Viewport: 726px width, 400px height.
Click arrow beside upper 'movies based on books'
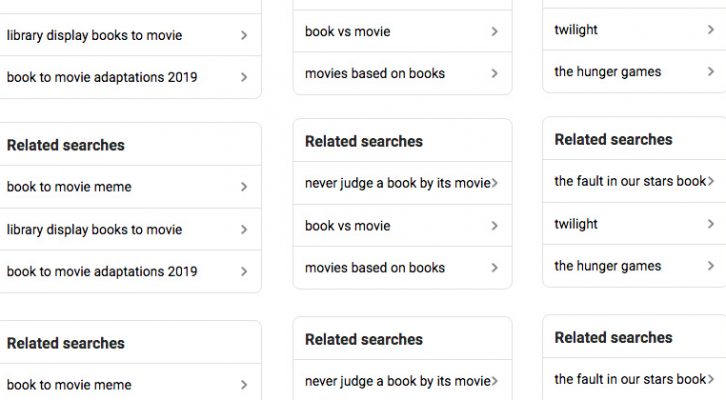click(x=494, y=73)
